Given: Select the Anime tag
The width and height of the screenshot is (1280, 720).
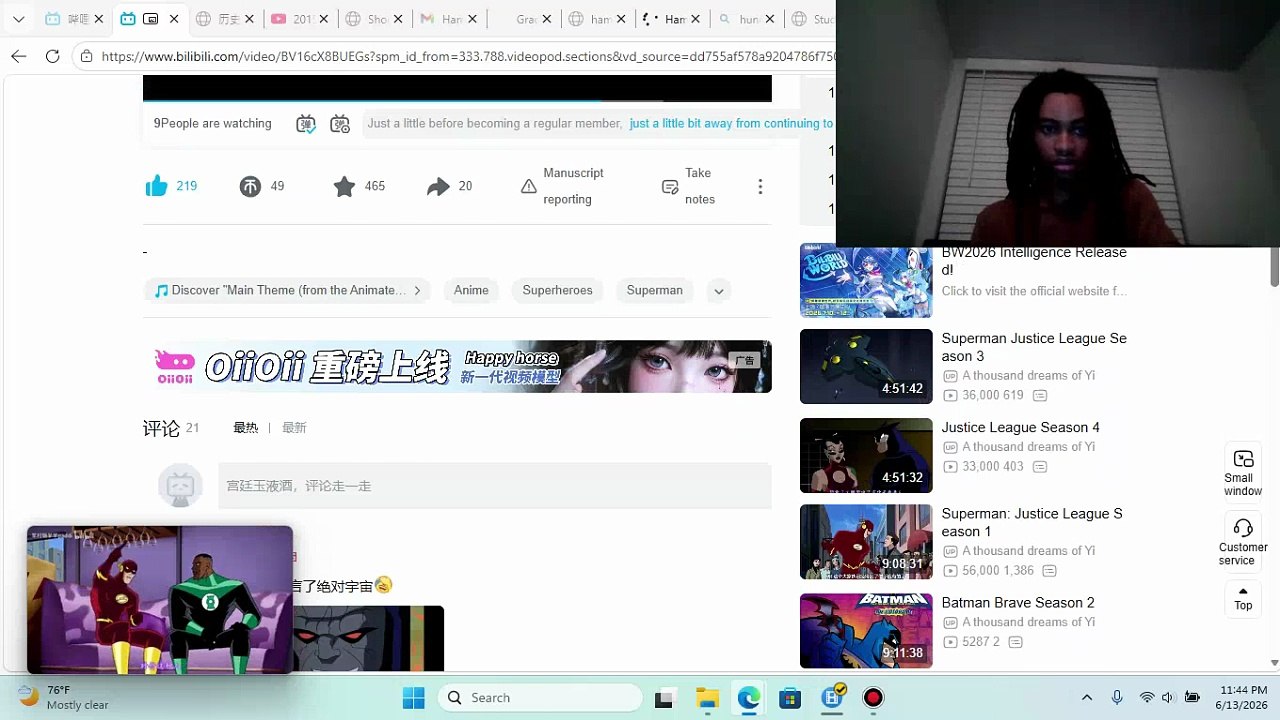Looking at the screenshot, I should click(471, 290).
